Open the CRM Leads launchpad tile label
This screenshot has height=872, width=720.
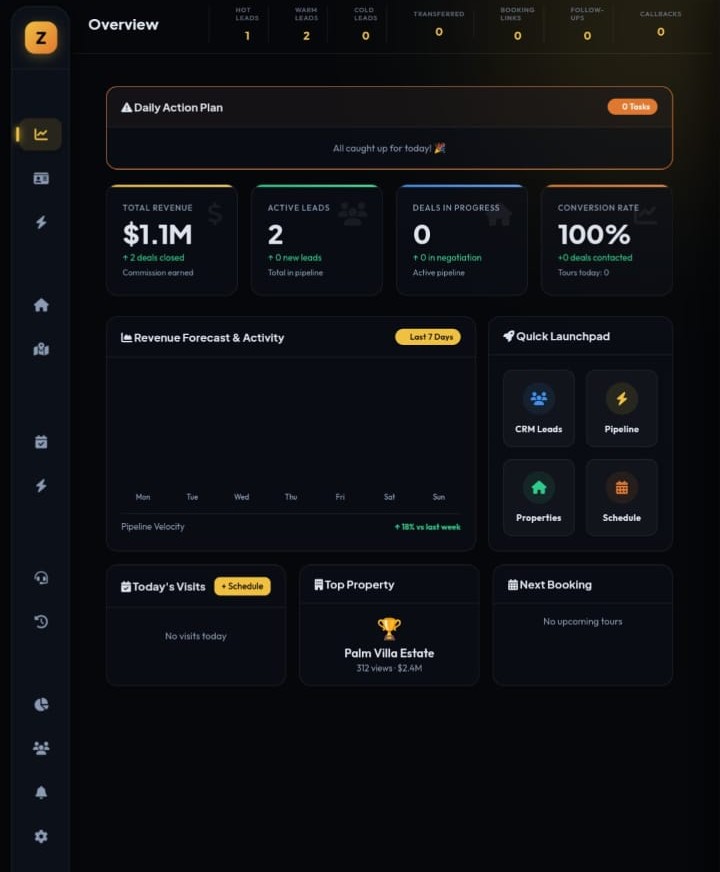point(538,429)
